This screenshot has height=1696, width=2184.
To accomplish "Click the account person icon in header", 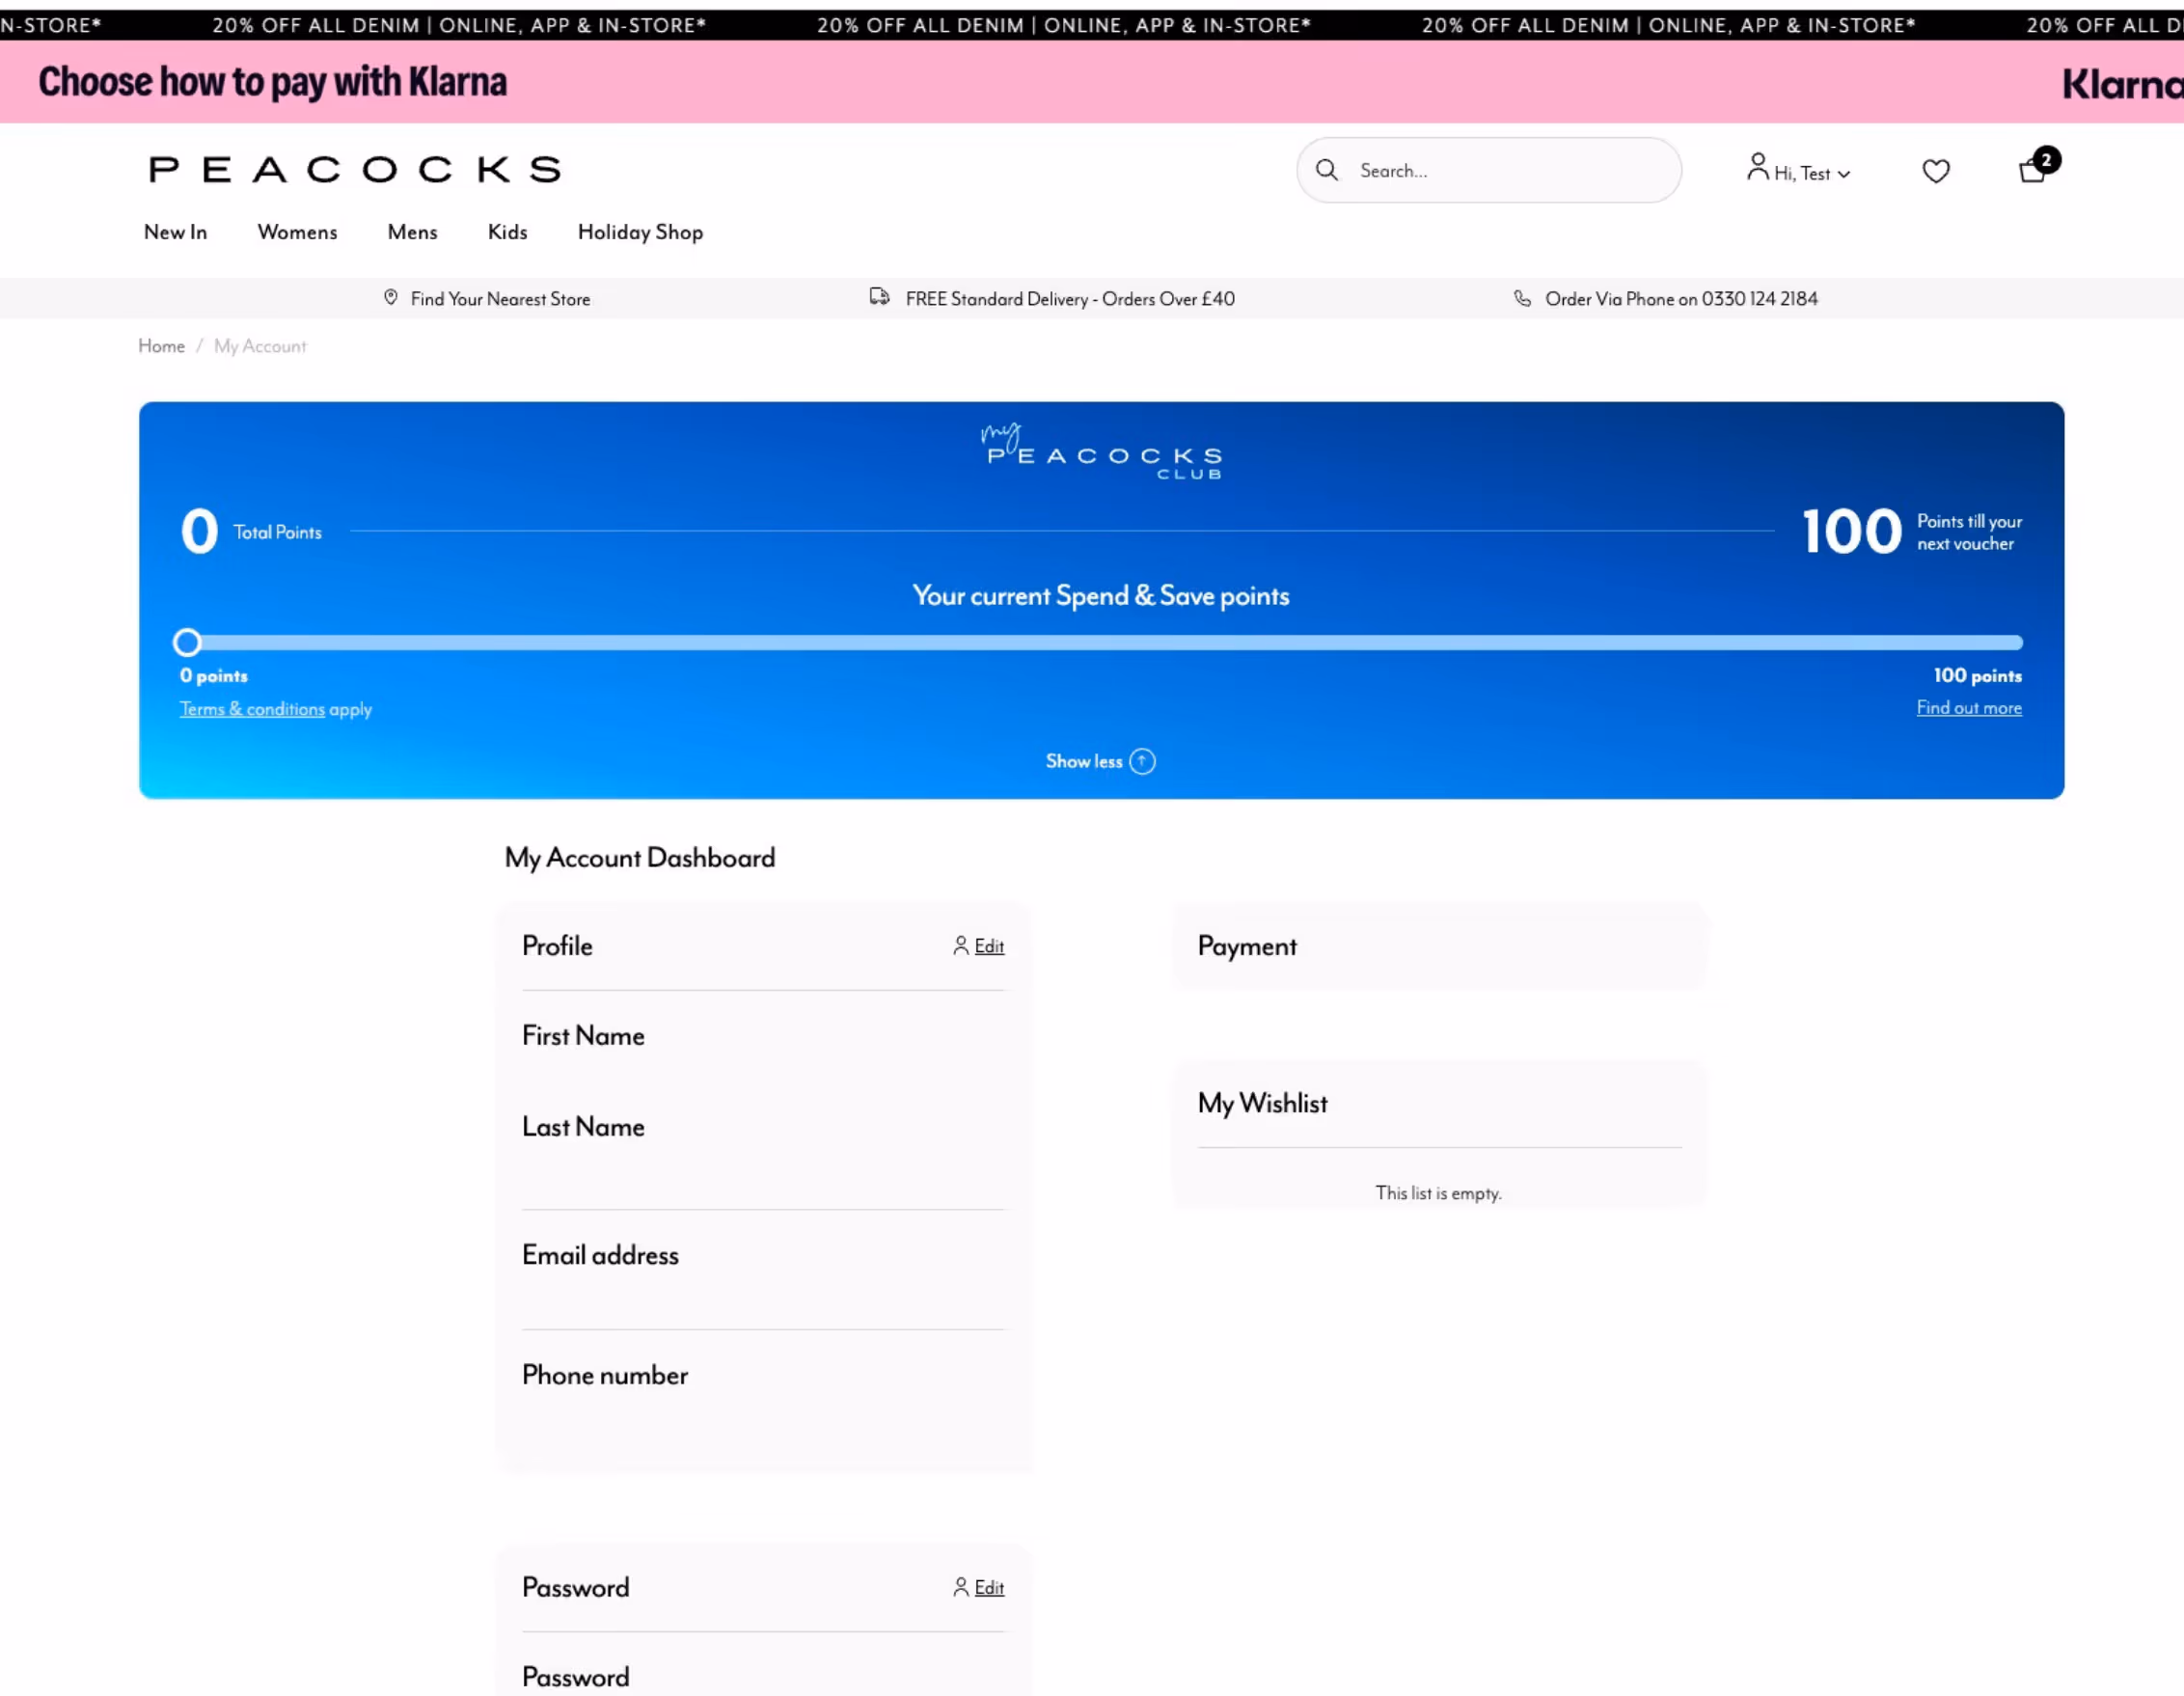I will [x=1756, y=167].
